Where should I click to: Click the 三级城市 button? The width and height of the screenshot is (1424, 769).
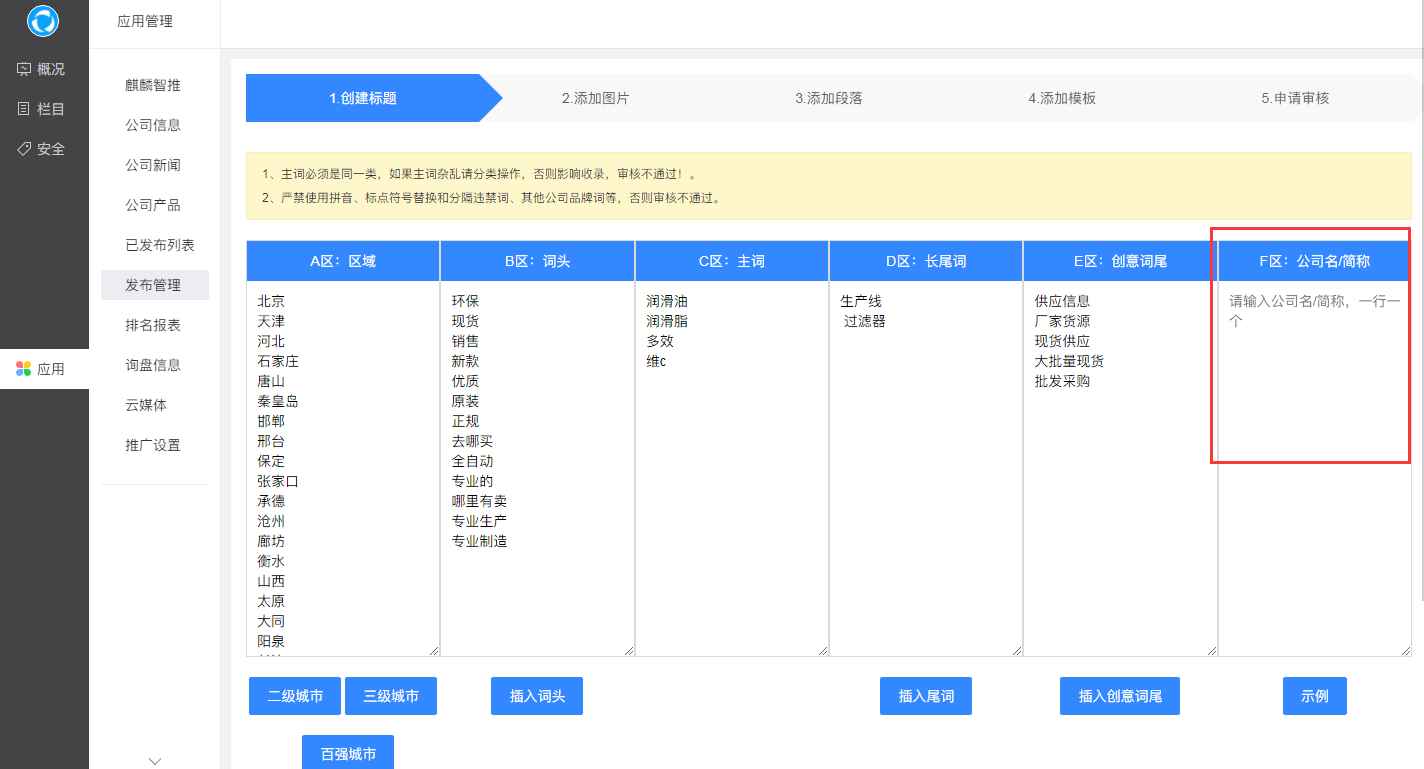(391, 696)
